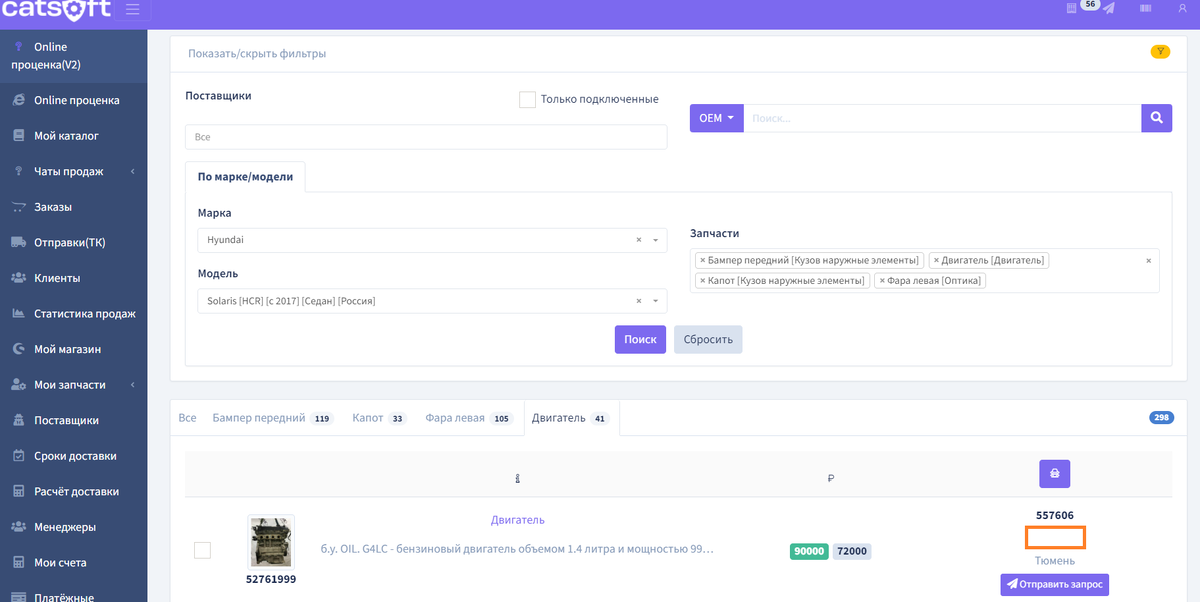Click the Online проценка sidebar icon
Screen dimensions: 1200x602
(18, 100)
